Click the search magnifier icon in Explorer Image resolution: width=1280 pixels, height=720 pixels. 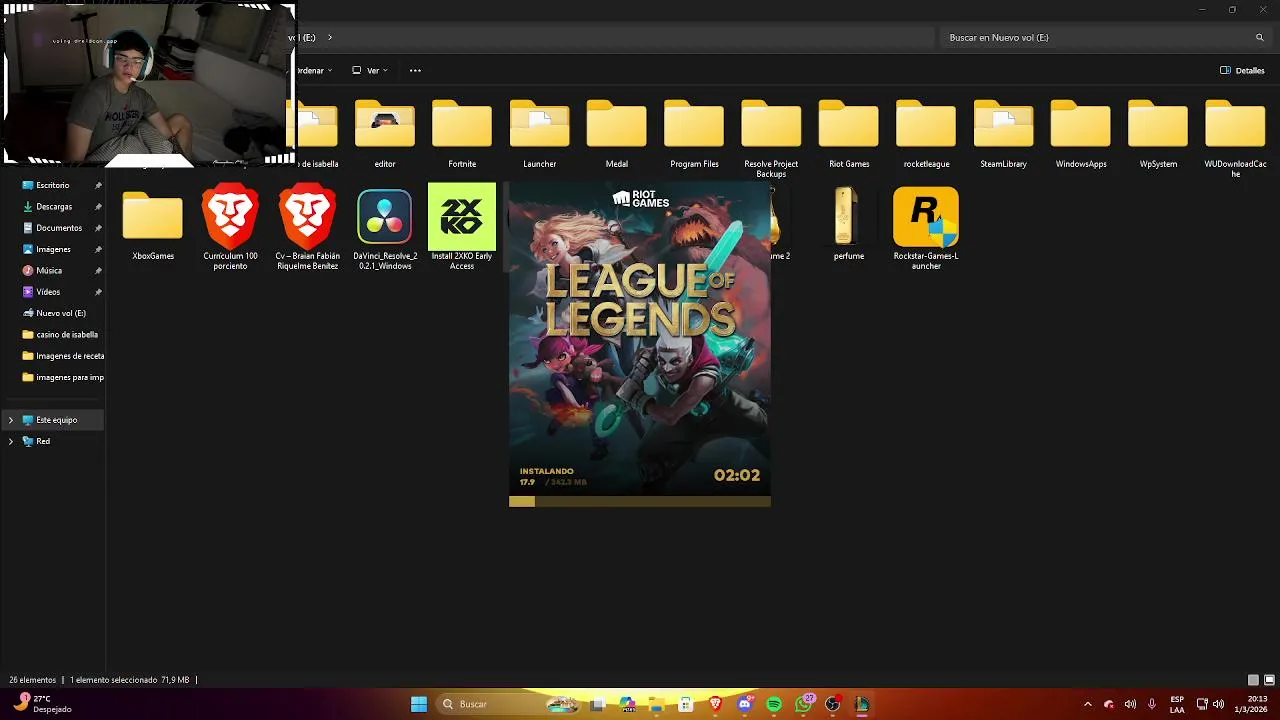click(1260, 38)
